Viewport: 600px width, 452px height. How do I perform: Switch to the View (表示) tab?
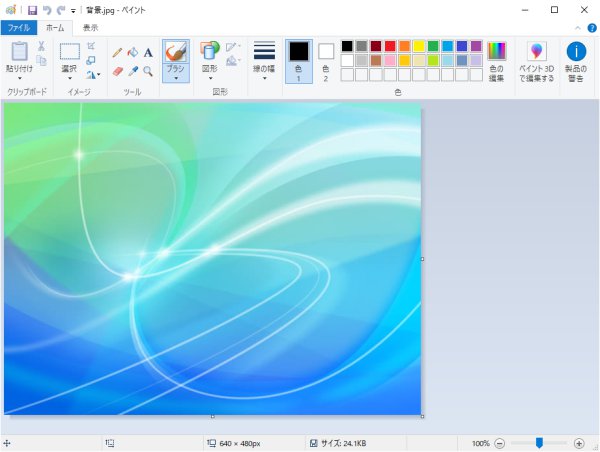coord(91,28)
